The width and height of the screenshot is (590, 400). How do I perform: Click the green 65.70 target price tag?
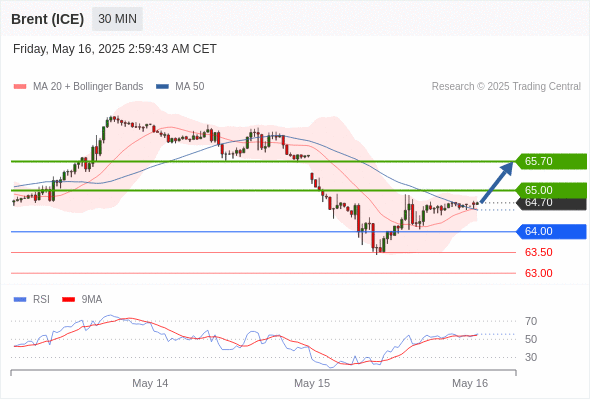click(x=551, y=161)
